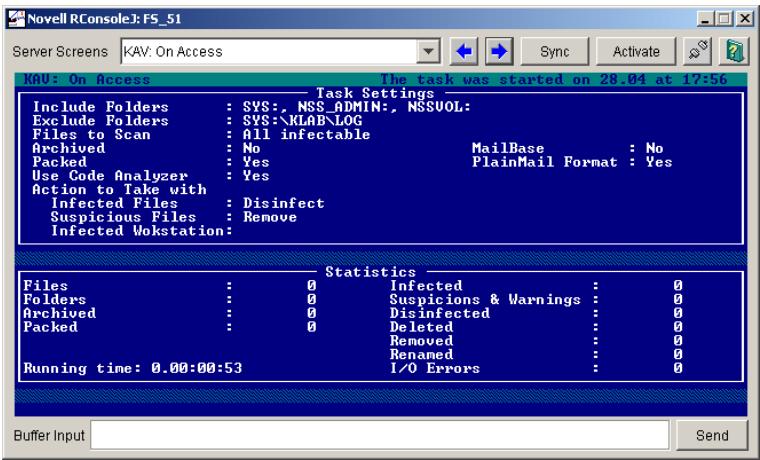Go to next server screen (right arrow)
This screenshot has width=760, height=460.
pos(499,51)
